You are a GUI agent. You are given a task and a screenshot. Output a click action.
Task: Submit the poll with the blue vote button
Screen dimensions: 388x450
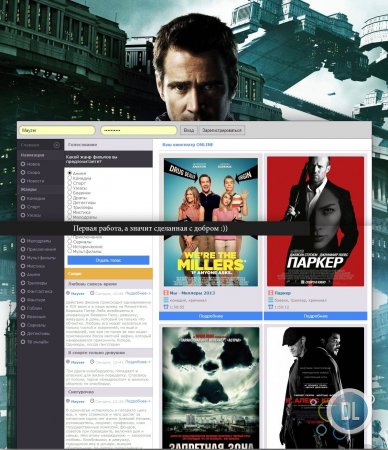coord(108,260)
